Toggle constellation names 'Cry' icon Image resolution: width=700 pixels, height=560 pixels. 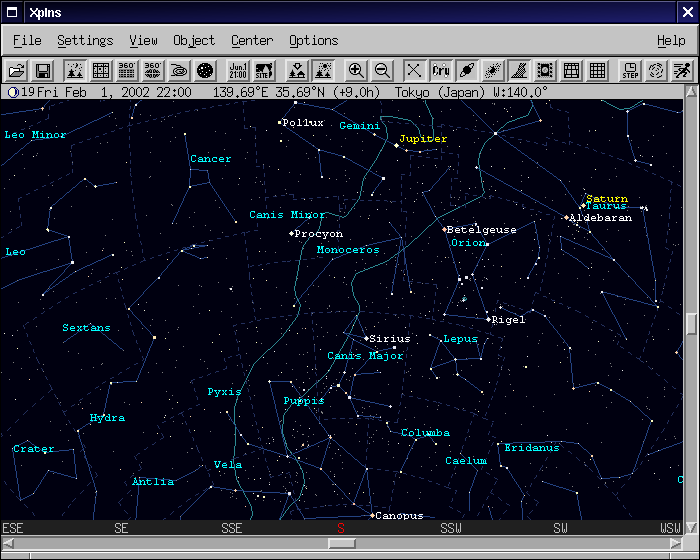coord(441,71)
